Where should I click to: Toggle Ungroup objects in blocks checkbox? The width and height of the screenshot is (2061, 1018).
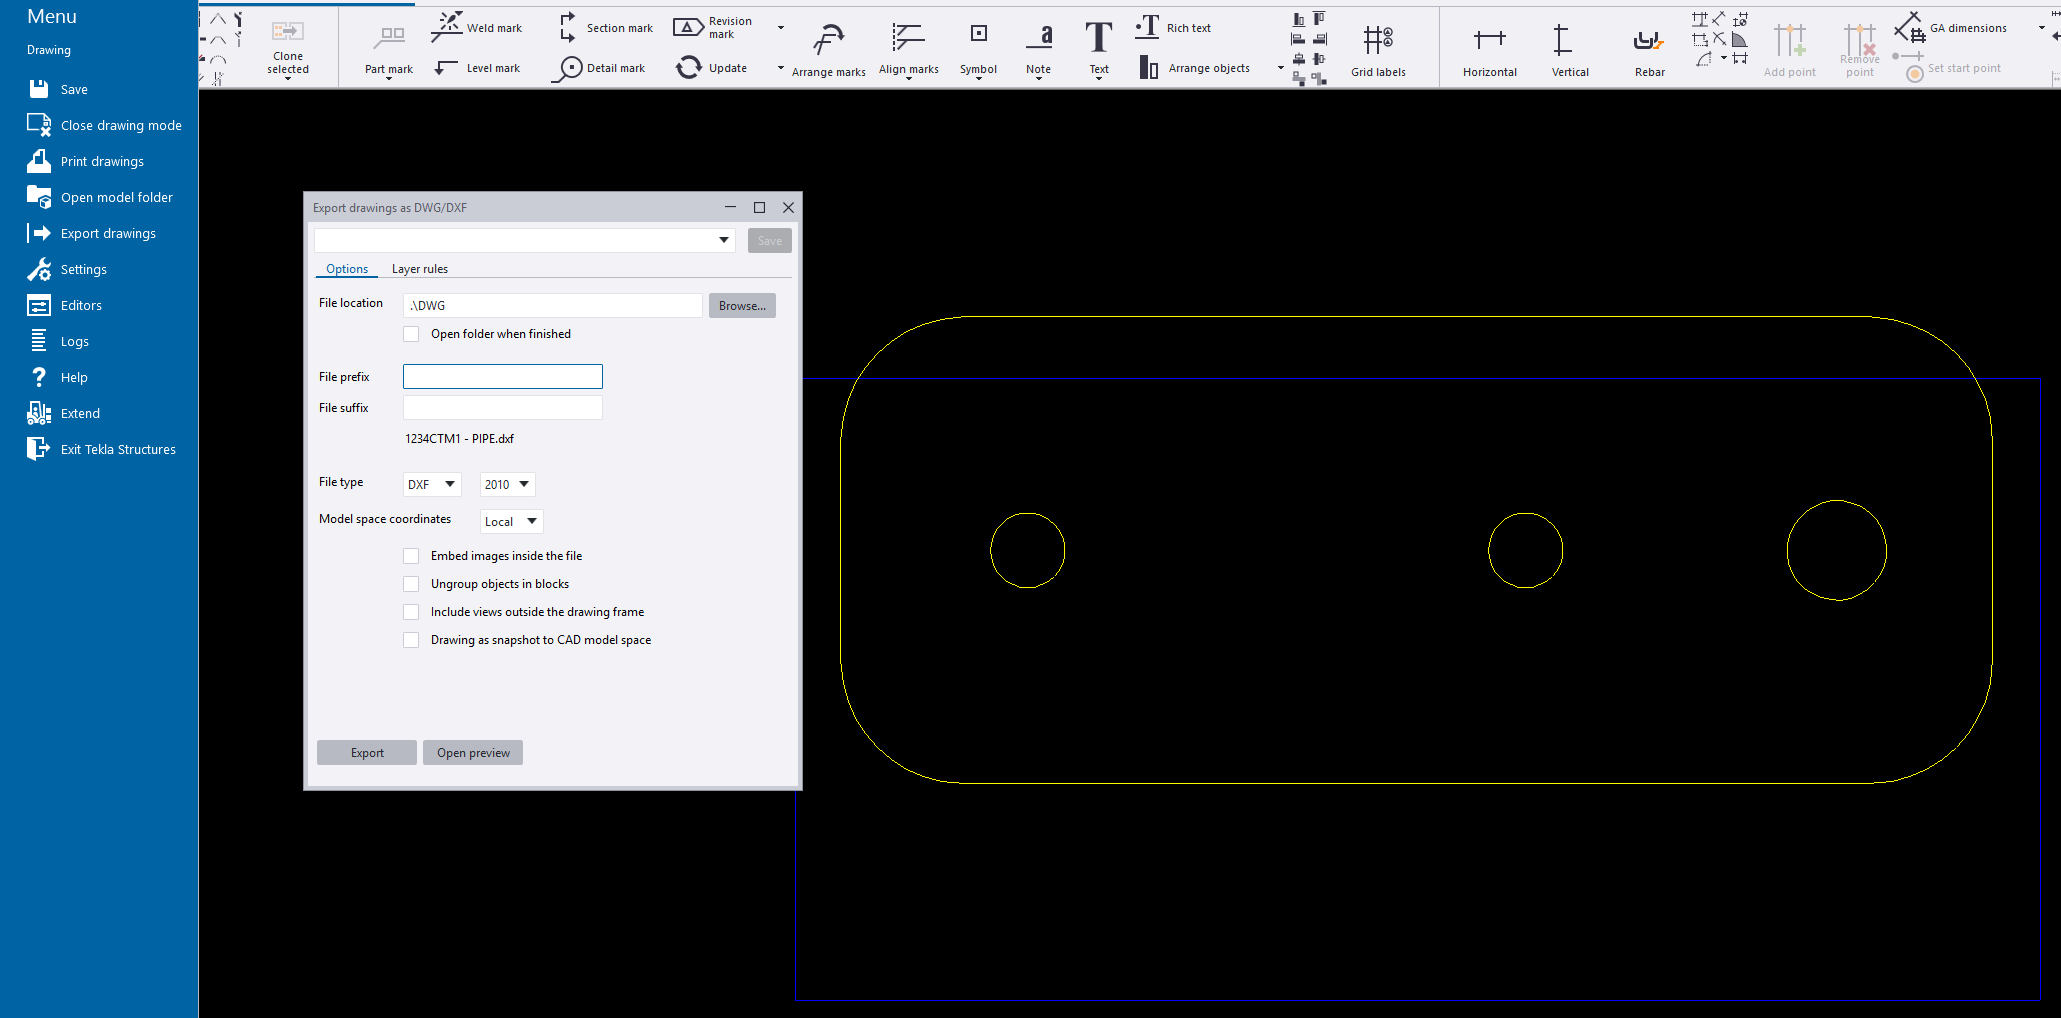coord(411,584)
